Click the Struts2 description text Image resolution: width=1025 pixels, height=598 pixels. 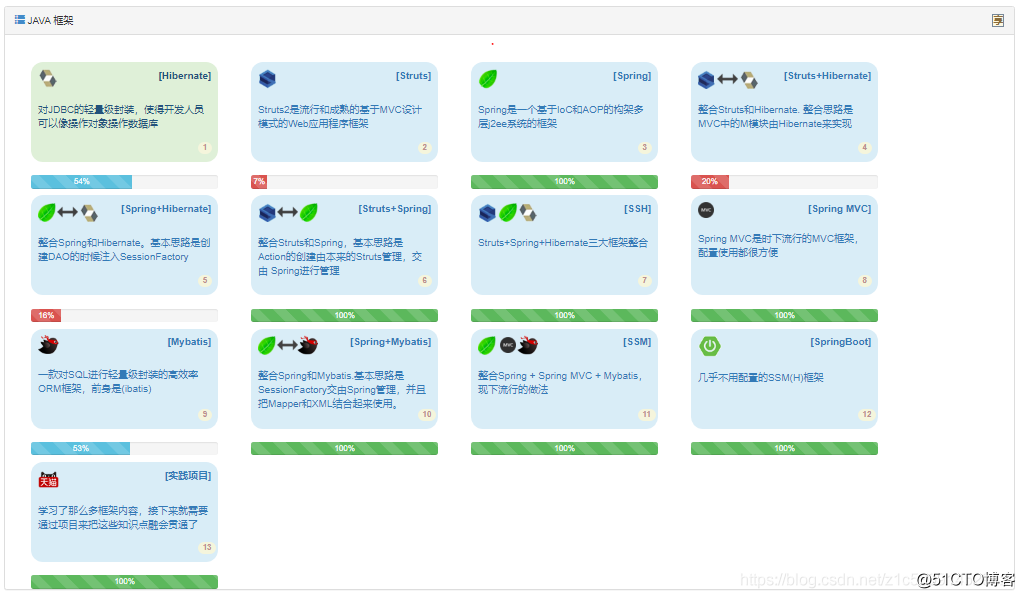click(340, 116)
